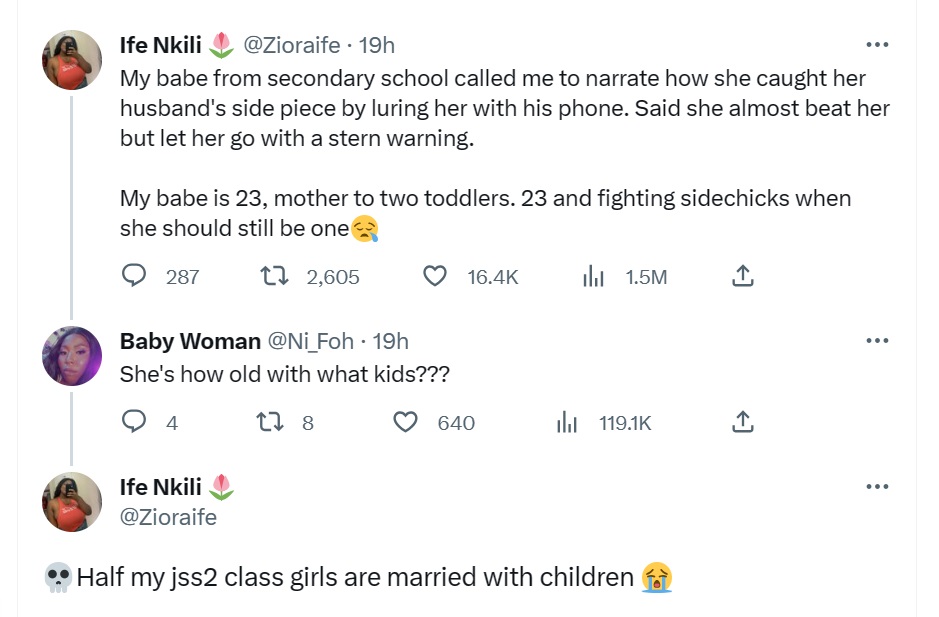Click the Ife Nkili avatar beside the jss2 tweet
The image size is (939, 617).
[72, 502]
